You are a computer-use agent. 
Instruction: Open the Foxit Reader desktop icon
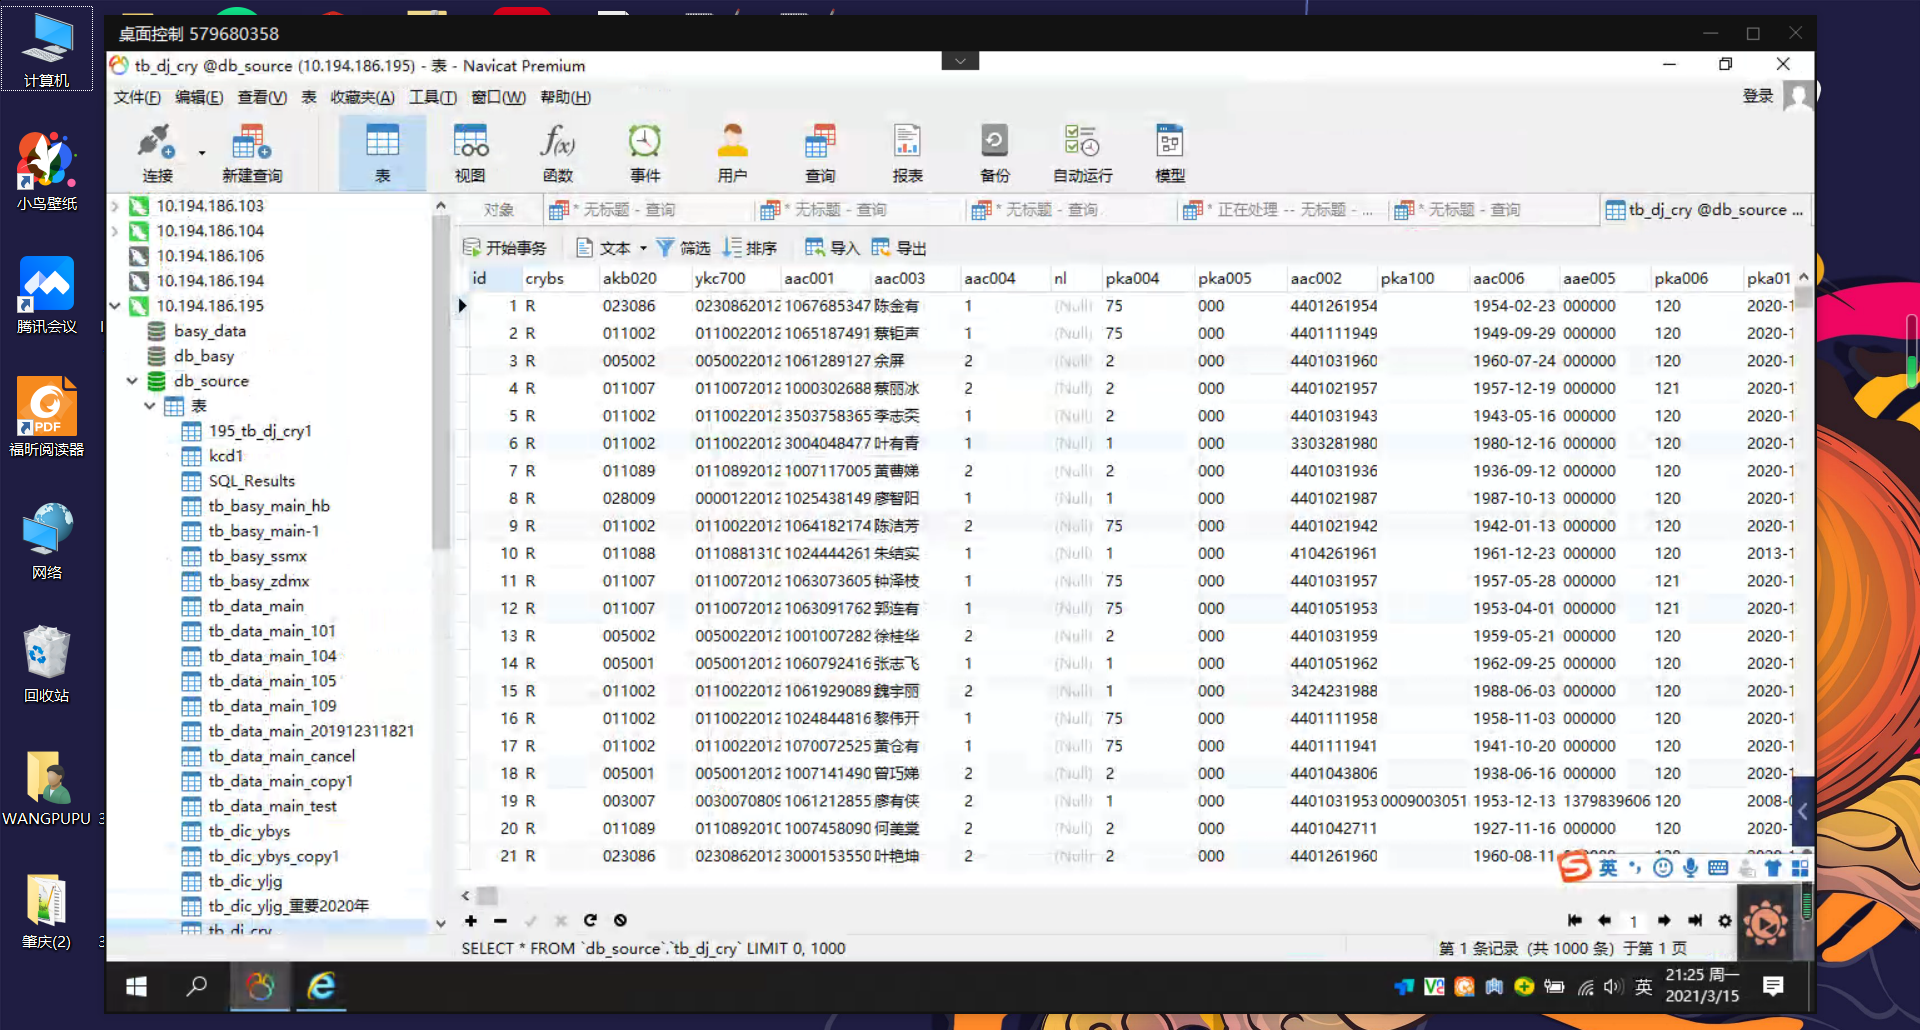(x=46, y=417)
